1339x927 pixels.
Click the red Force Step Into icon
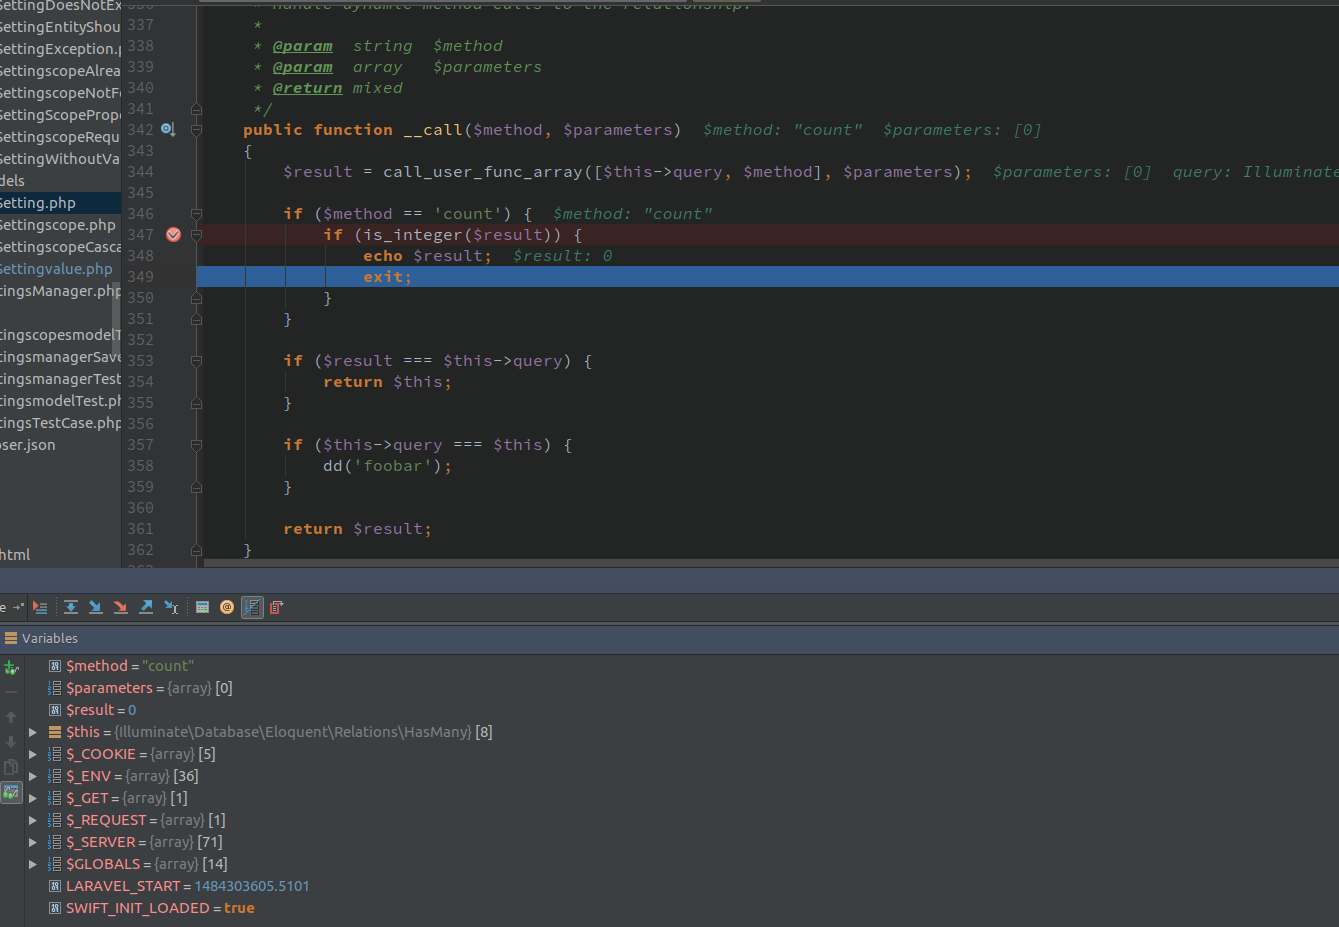[120, 607]
